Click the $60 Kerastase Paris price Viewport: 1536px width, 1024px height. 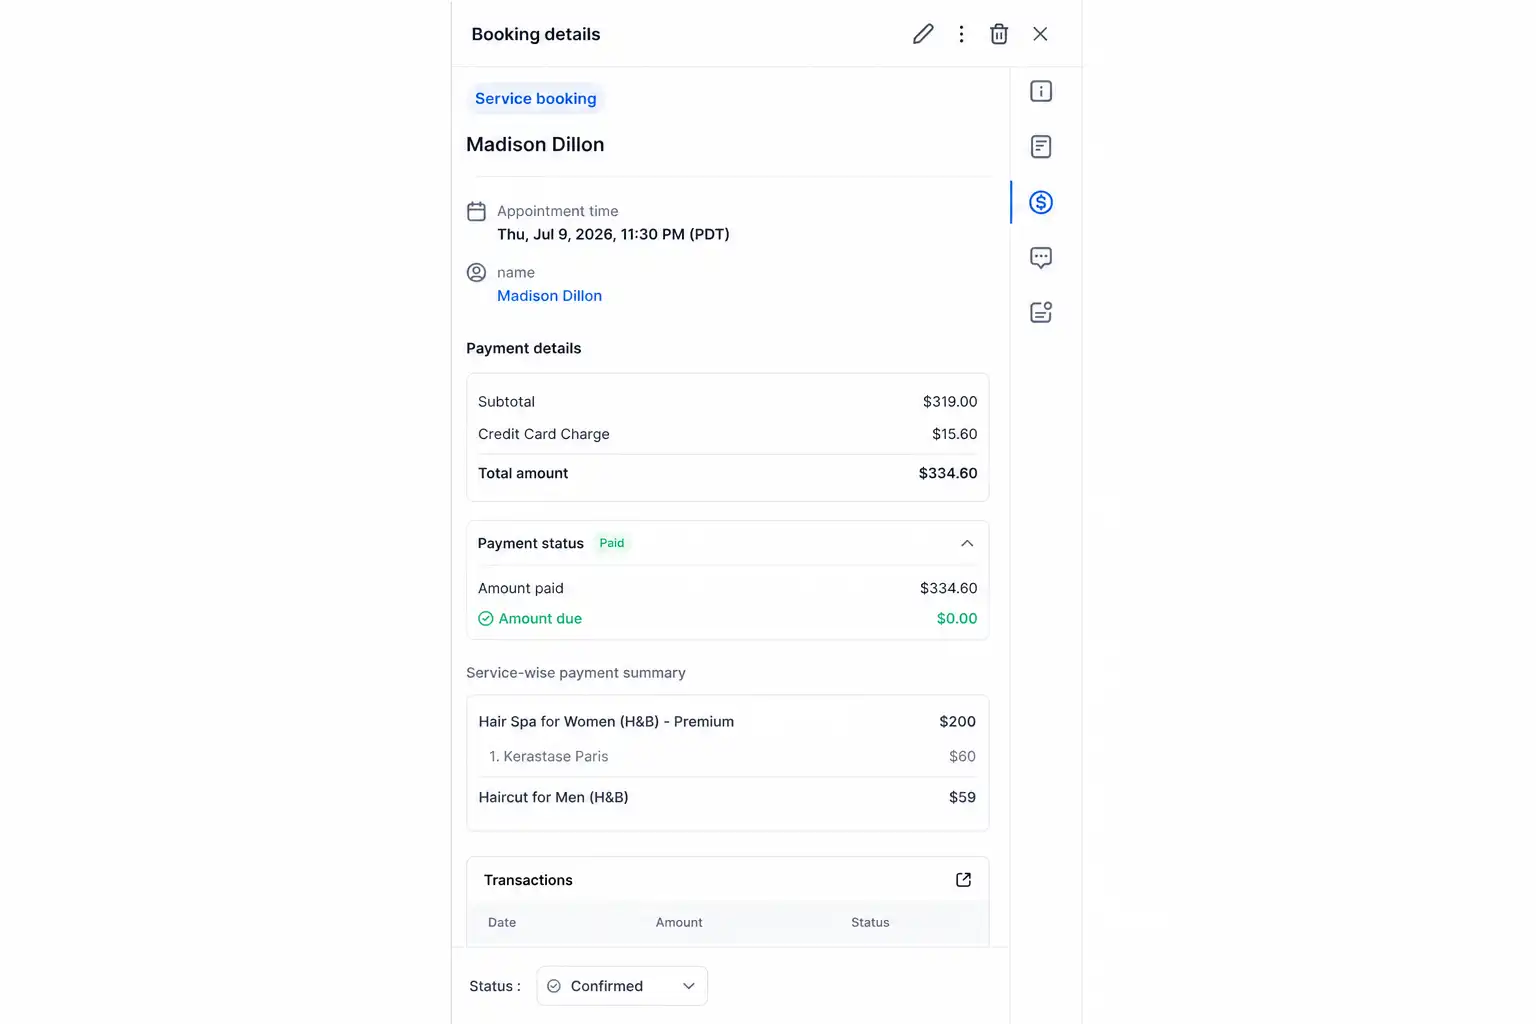click(x=962, y=757)
